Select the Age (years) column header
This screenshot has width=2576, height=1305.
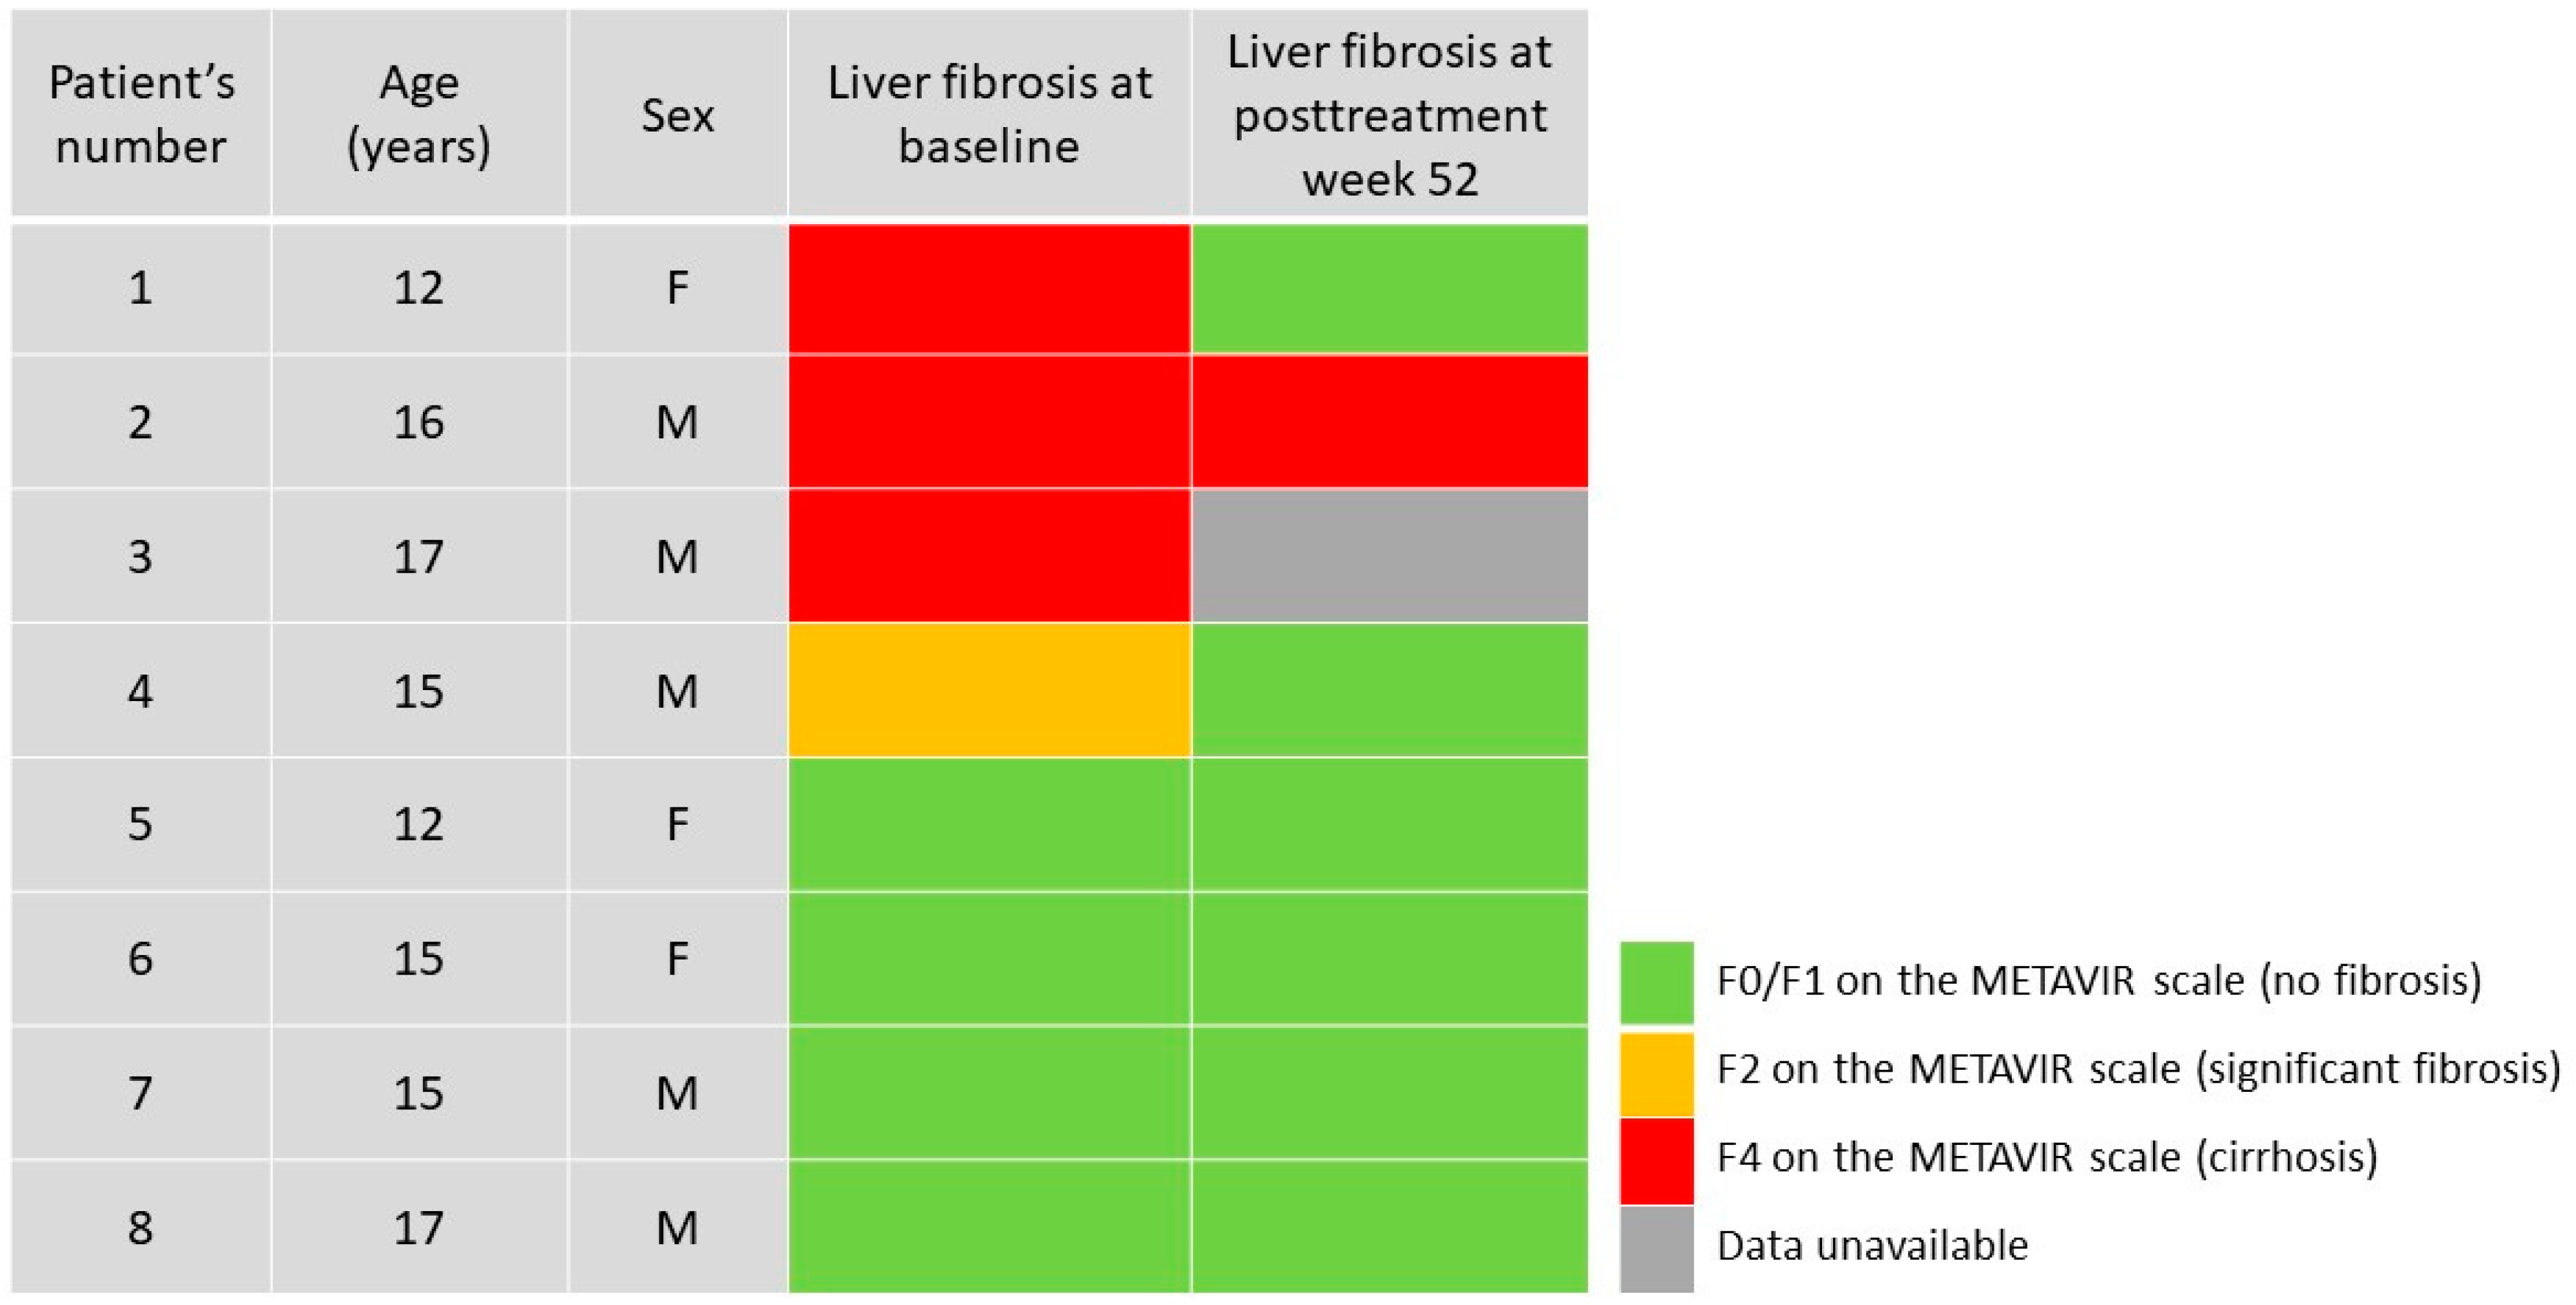(419, 114)
